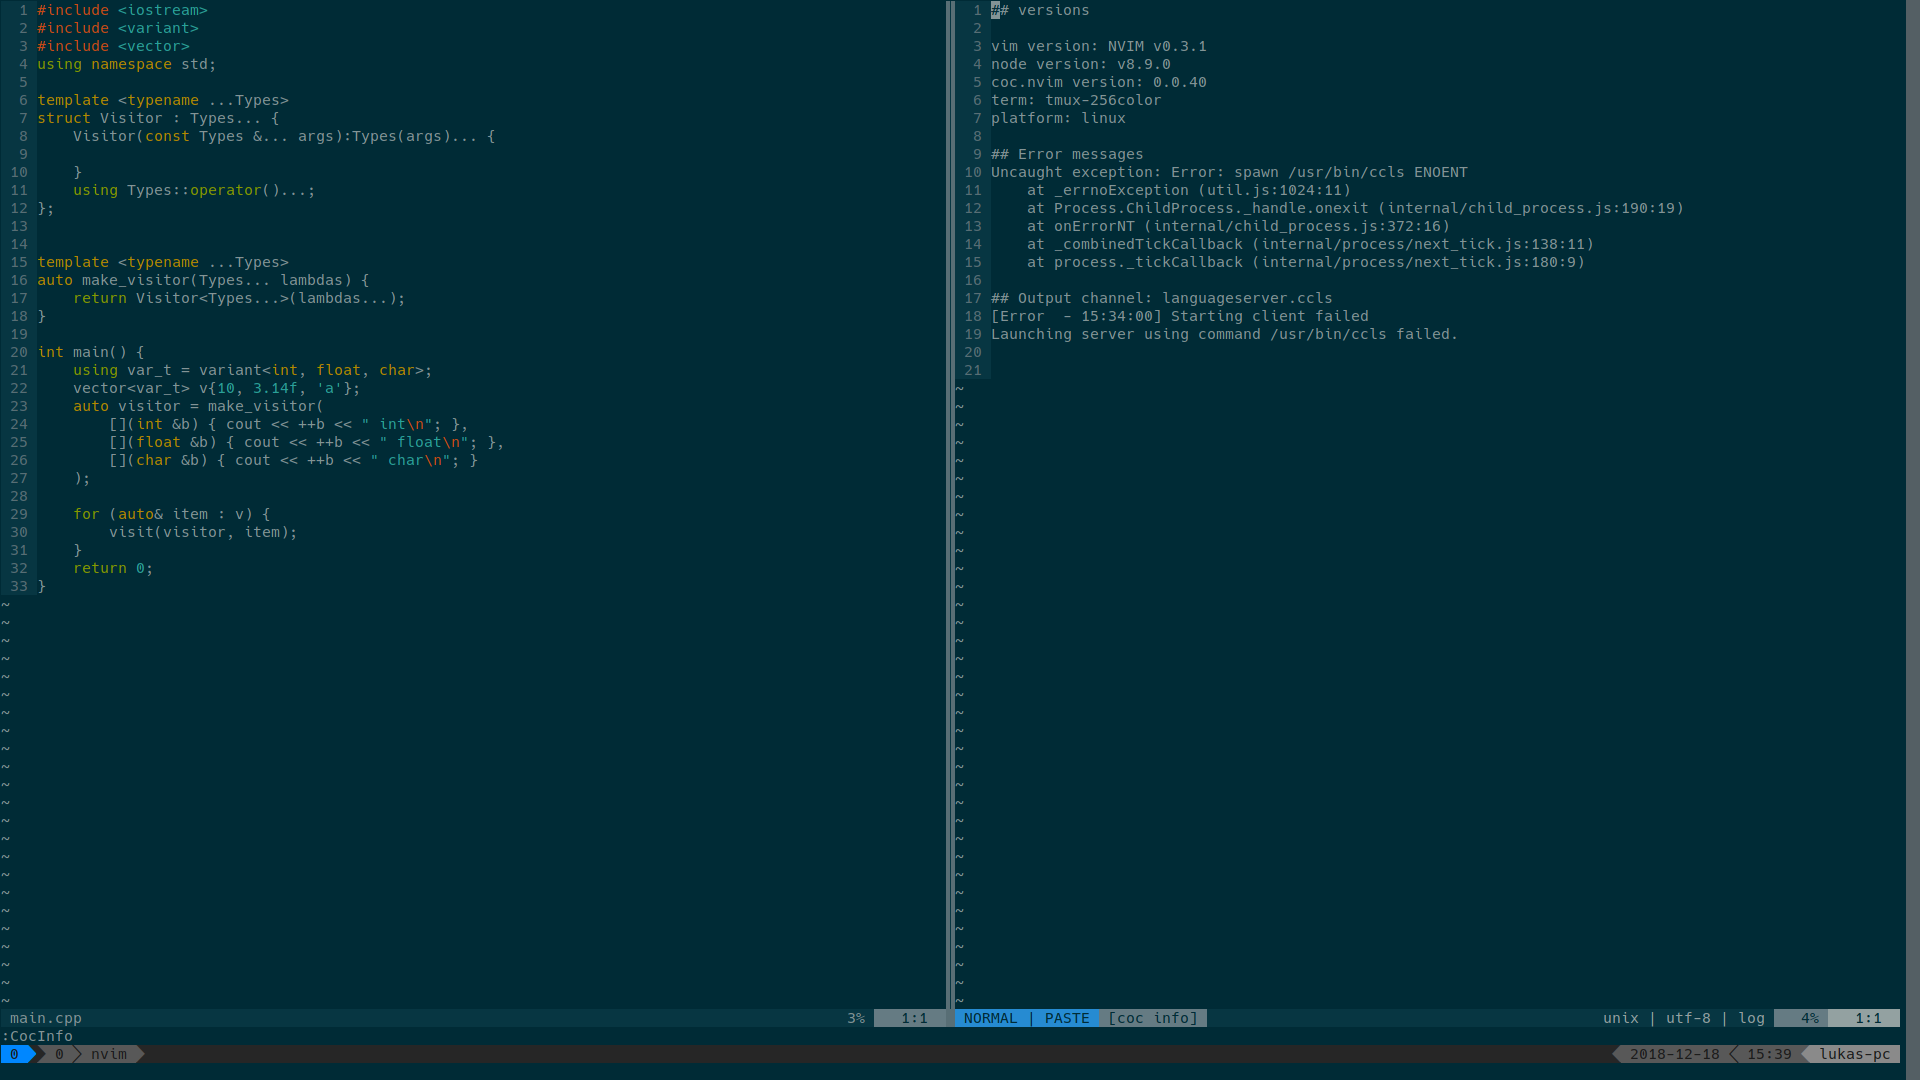Select the [coc info] statusline segment
The height and width of the screenshot is (1080, 1920).
point(1152,1018)
